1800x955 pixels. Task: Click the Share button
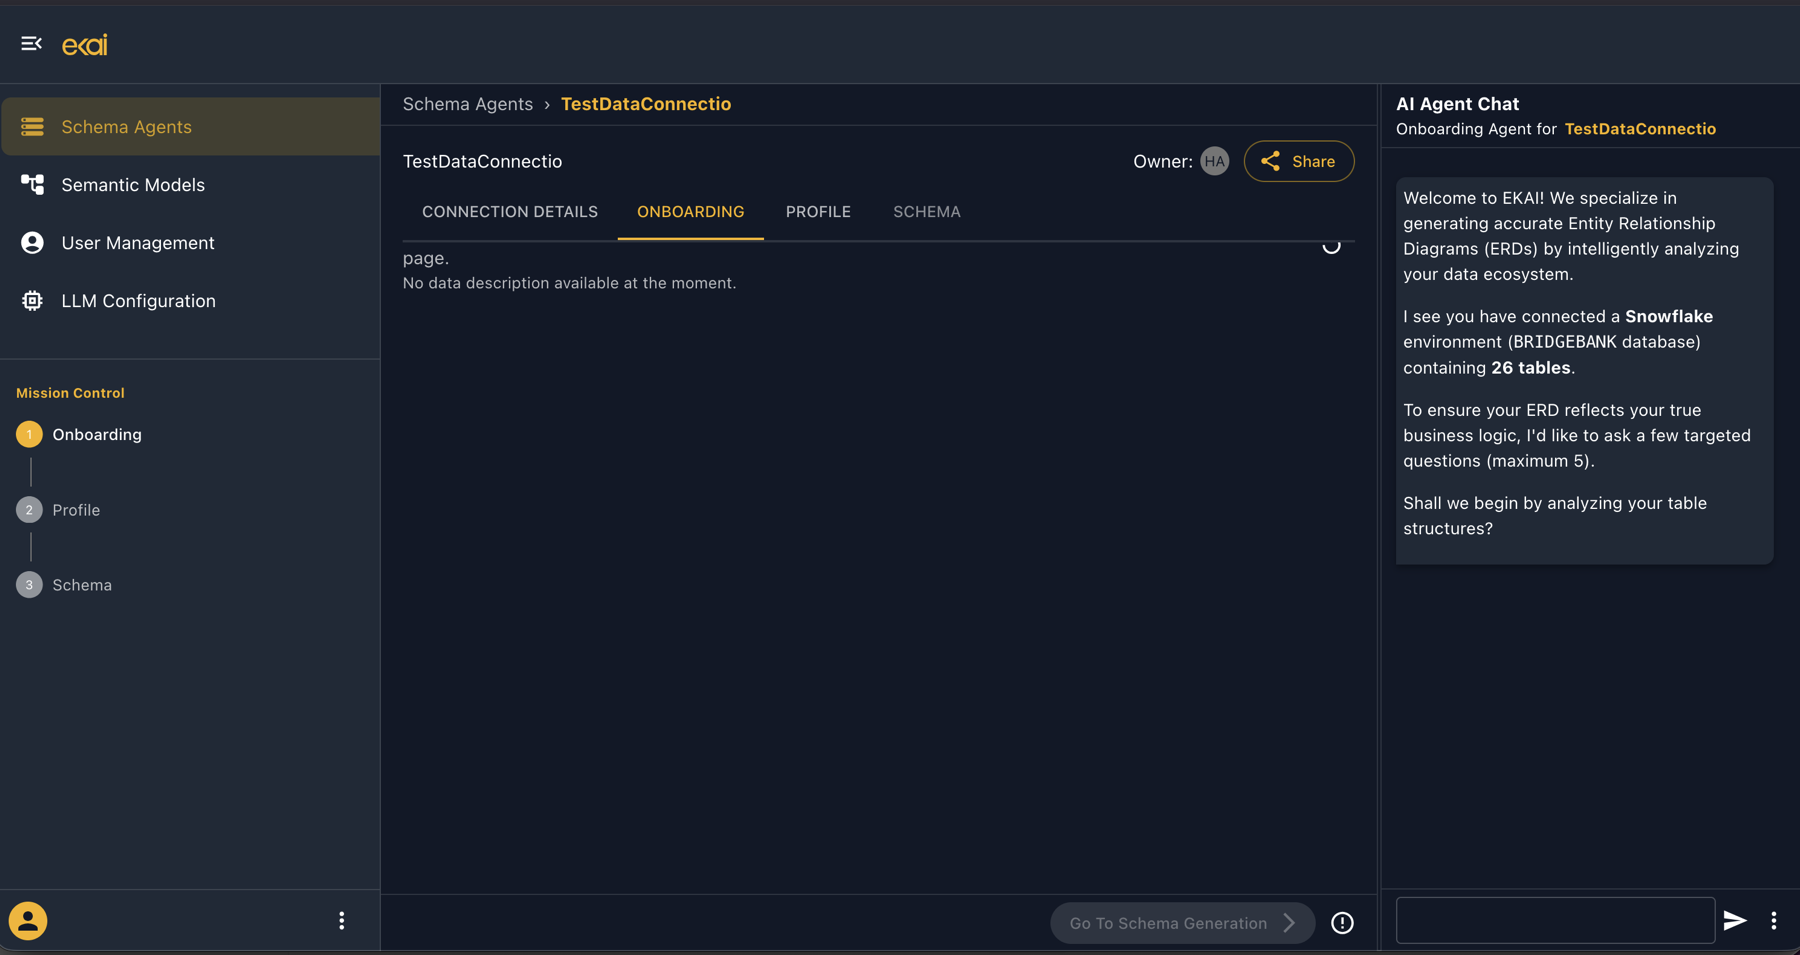[1299, 161]
